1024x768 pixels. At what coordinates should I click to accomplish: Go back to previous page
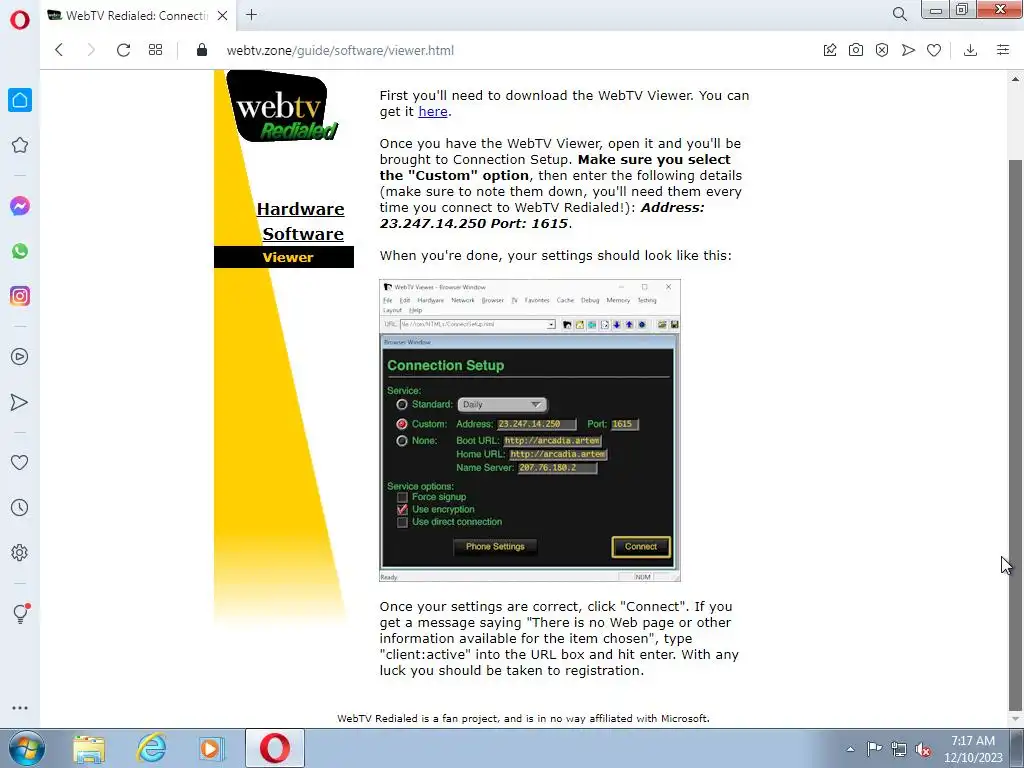pyautogui.click(x=59, y=50)
